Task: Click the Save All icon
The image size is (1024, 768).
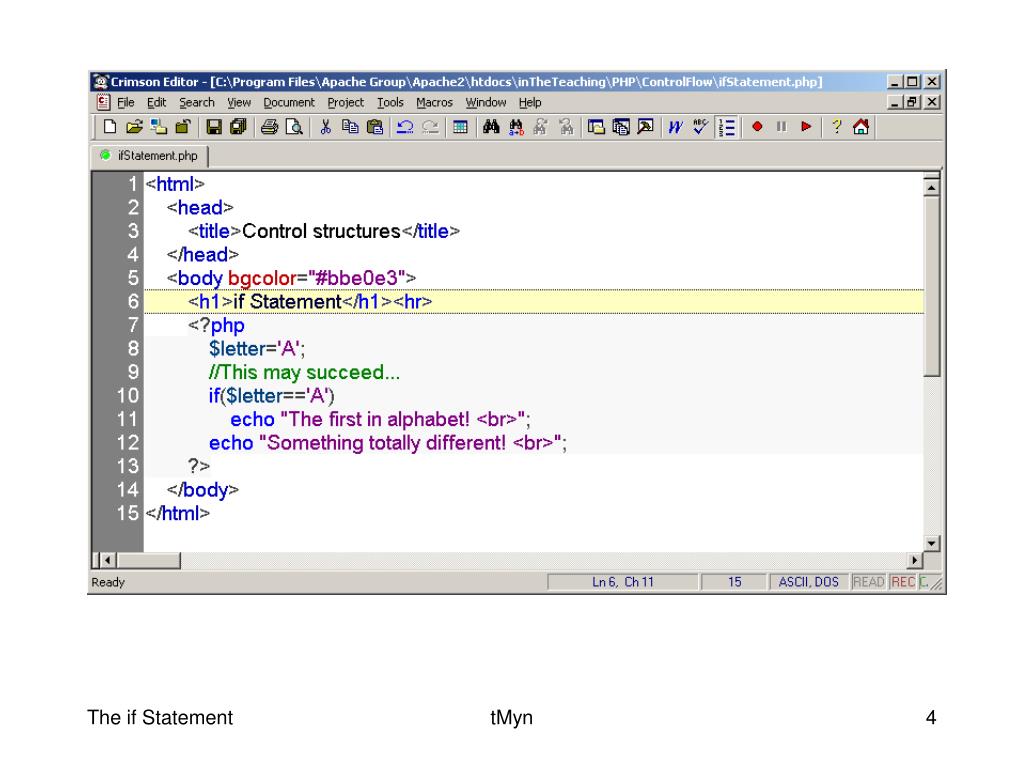Action: click(x=238, y=127)
